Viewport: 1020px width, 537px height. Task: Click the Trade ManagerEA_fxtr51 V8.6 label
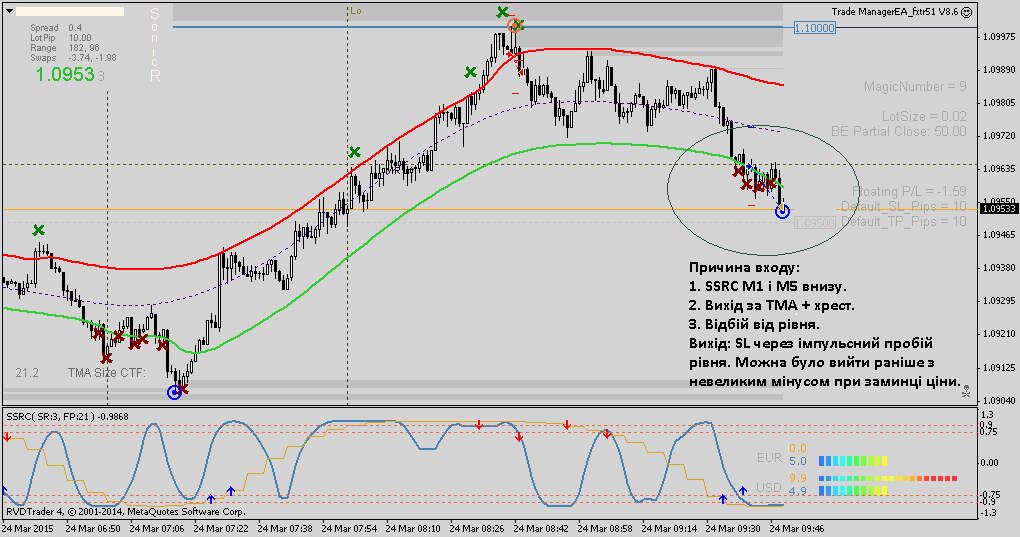(894, 12)
